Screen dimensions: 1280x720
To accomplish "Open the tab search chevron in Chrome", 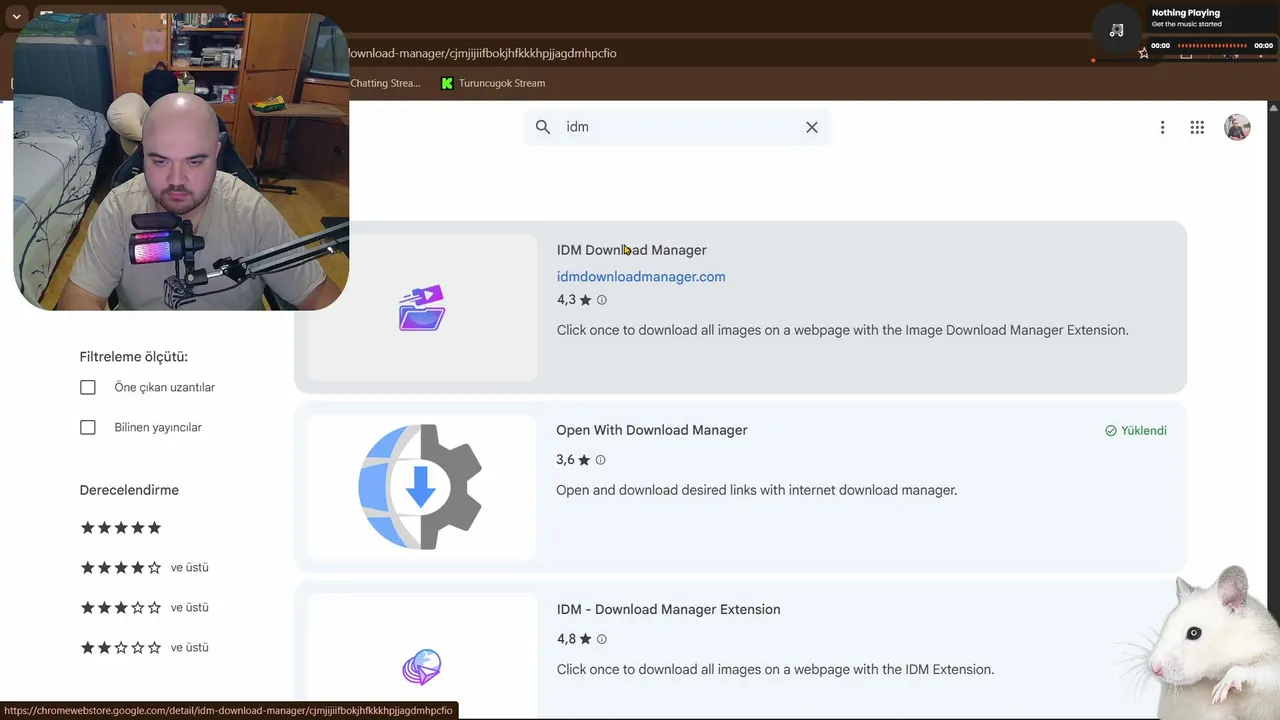I will point(16,17).
